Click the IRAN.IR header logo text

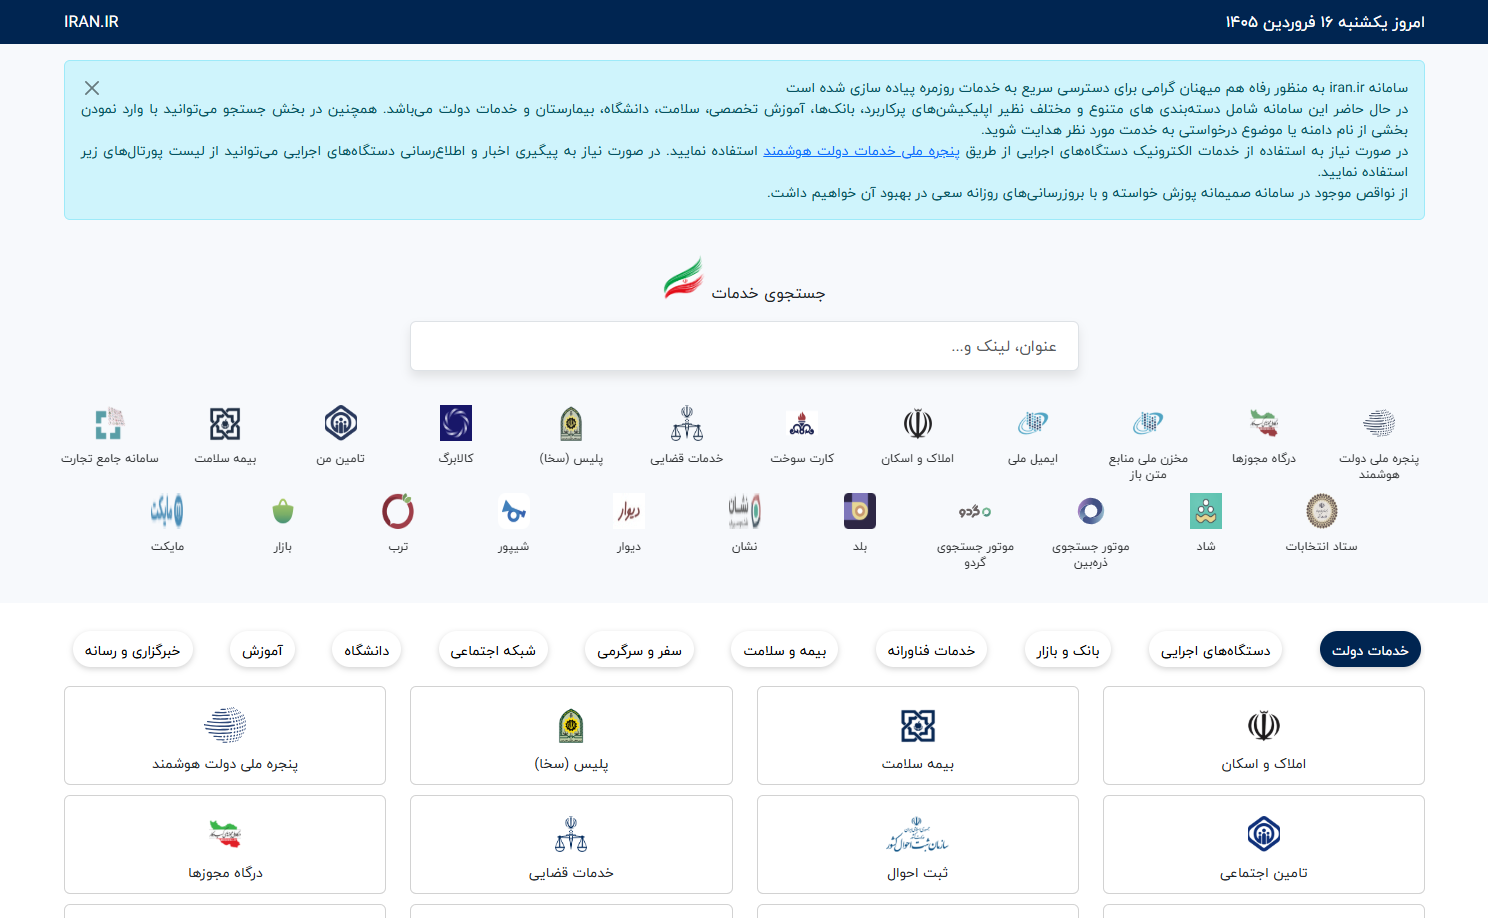point(91,22)
